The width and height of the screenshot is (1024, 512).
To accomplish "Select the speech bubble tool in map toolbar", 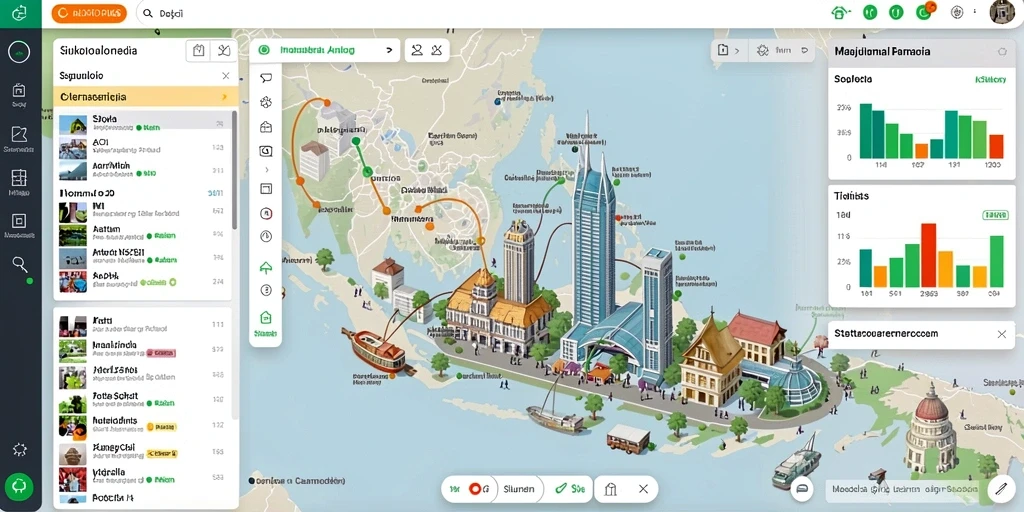I will [266, 78].
